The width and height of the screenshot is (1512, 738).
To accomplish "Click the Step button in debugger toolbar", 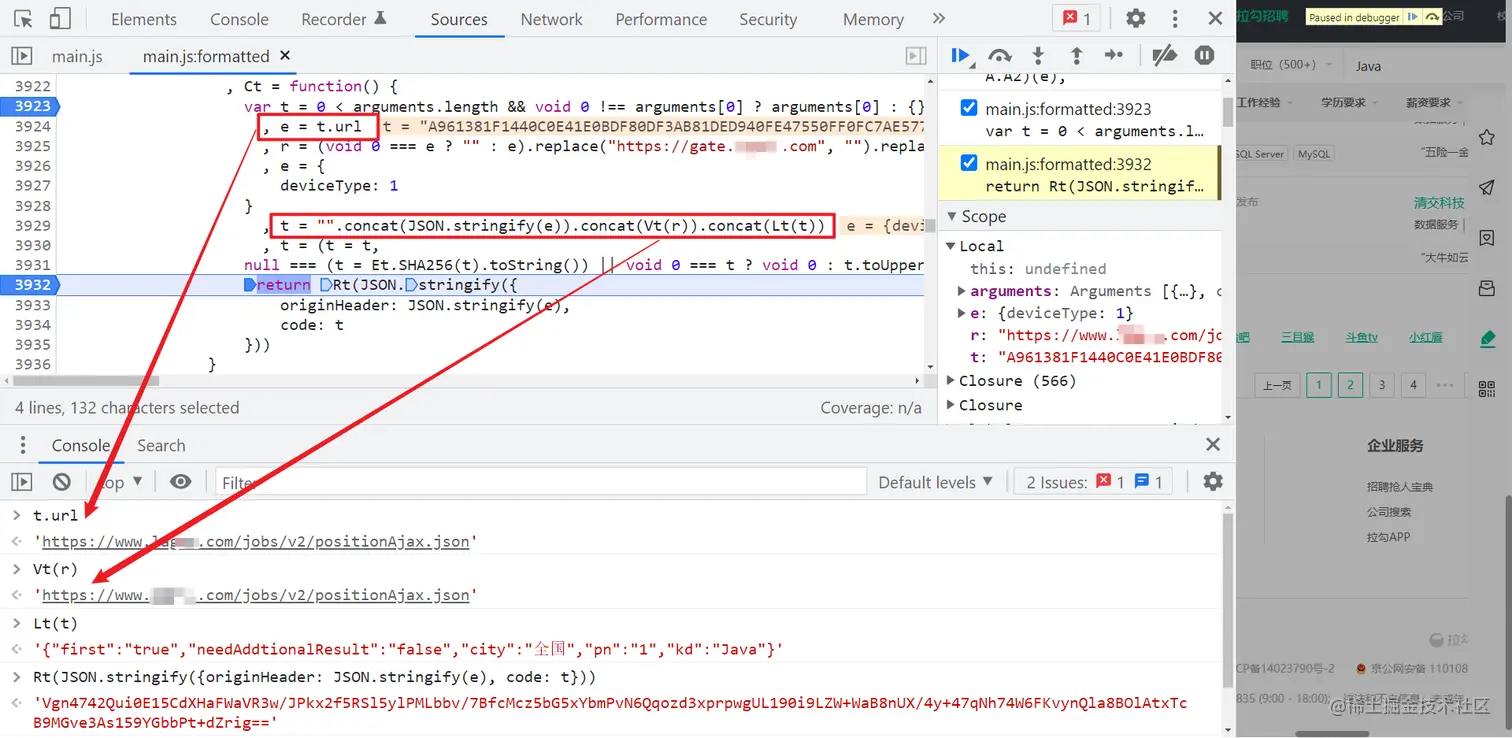I will [x=1114, y=56].
